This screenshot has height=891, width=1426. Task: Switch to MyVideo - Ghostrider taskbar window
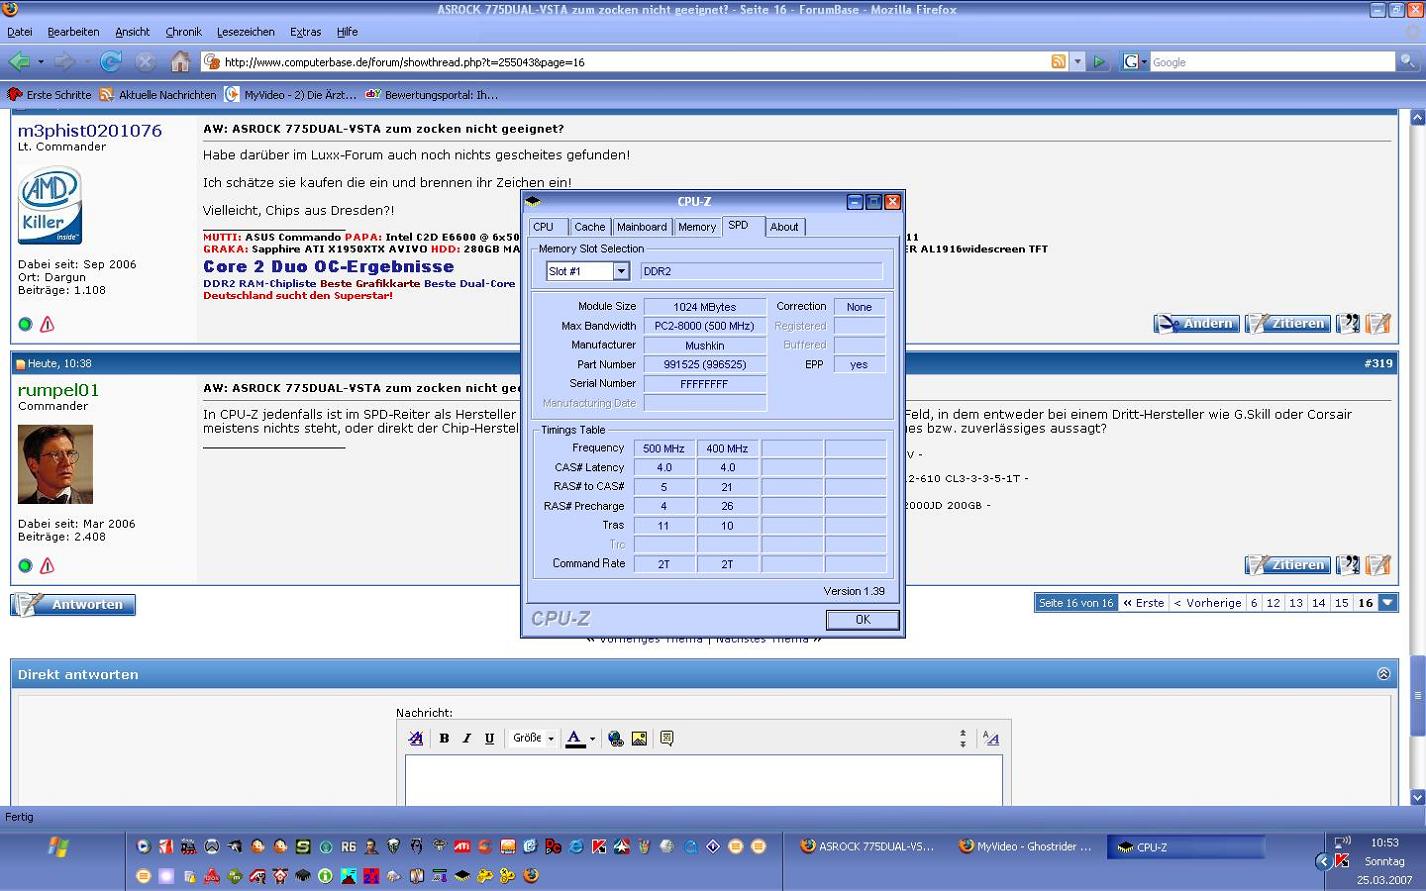pos(1024,847)
